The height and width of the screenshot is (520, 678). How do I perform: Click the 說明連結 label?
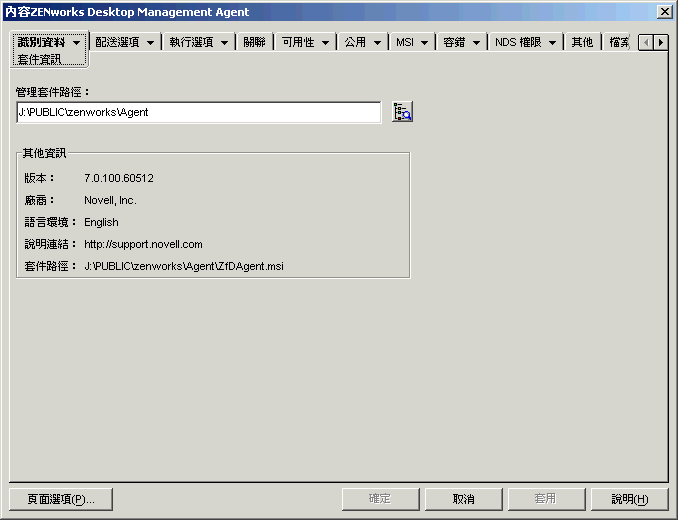coord(50,244)
